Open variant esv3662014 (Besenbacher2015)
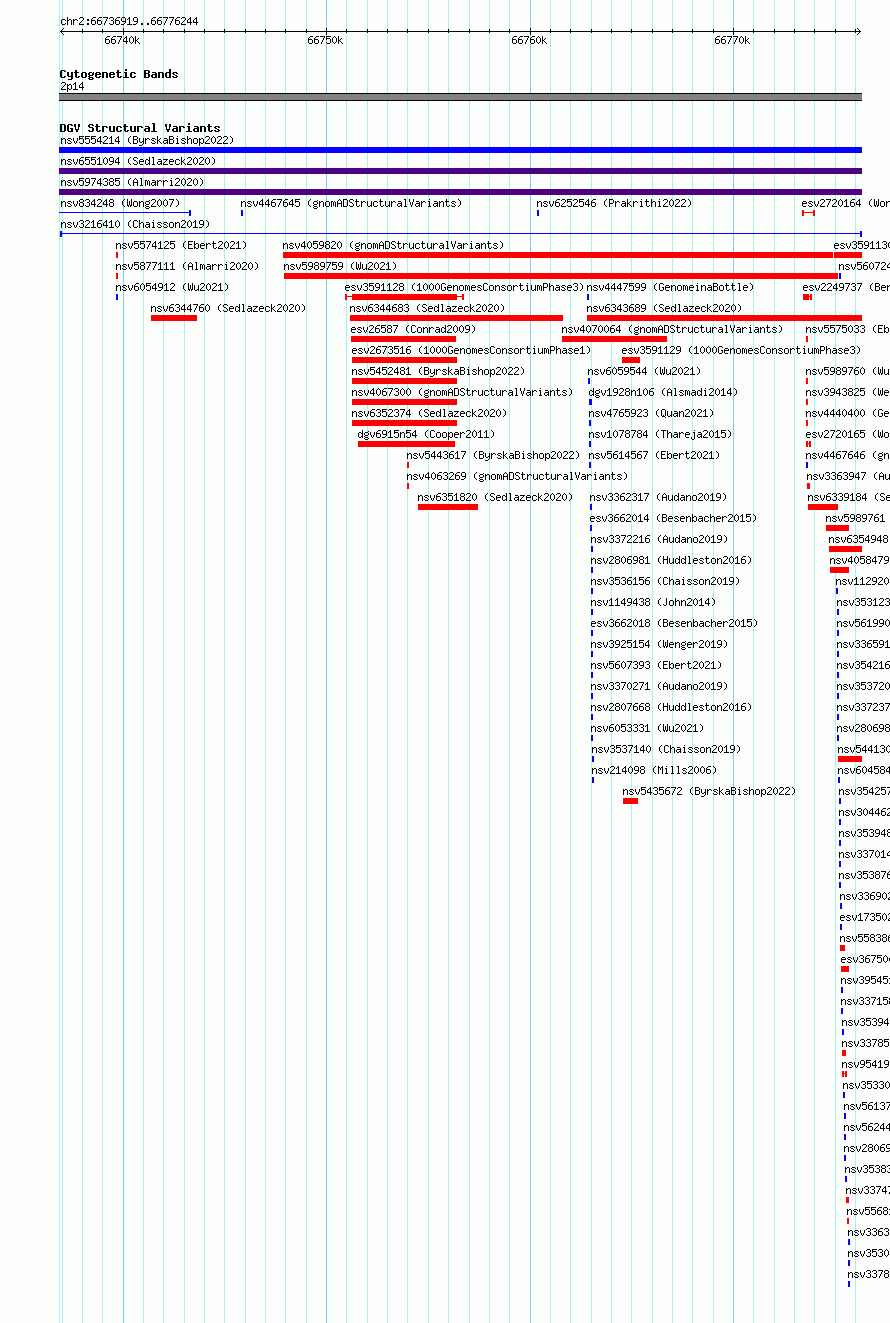 [673, 518]
